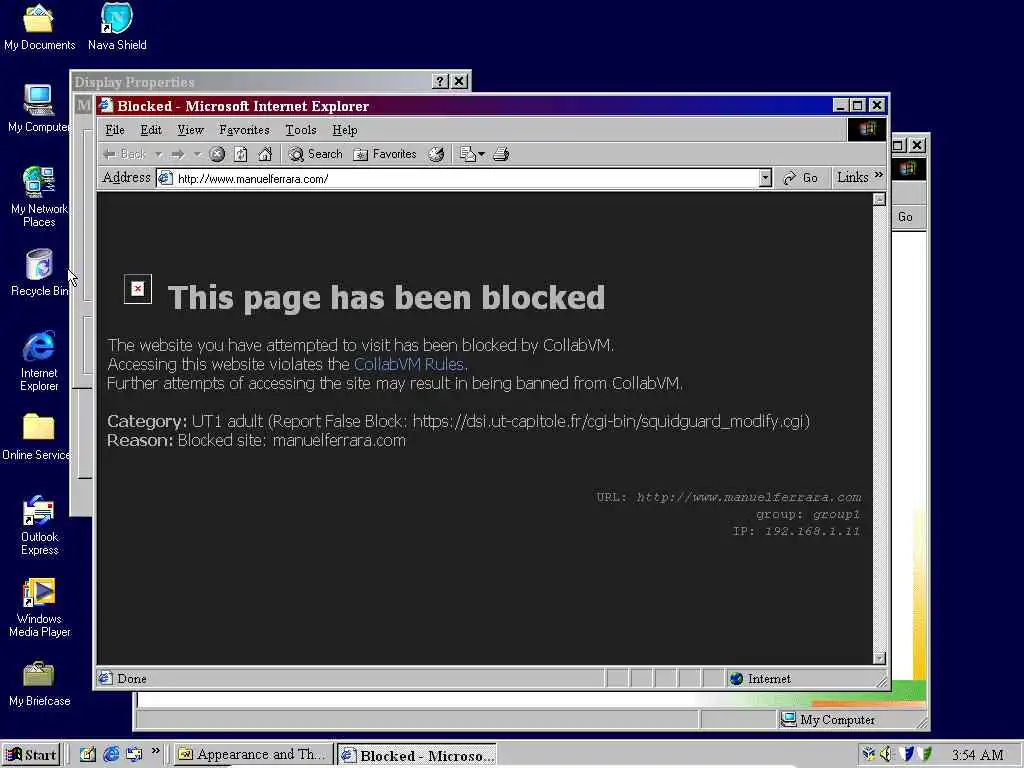Click the Print icon in IE toolbar
The width and height of the screenshot is (1024, 768).
click(501, 154)
